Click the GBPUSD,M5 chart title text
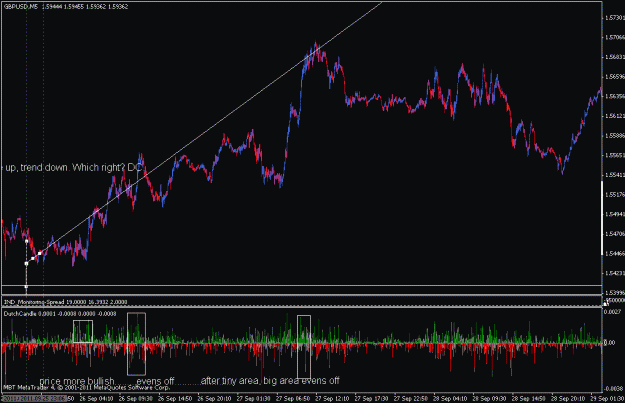625x403 pixels. click(x=20, y=7)
